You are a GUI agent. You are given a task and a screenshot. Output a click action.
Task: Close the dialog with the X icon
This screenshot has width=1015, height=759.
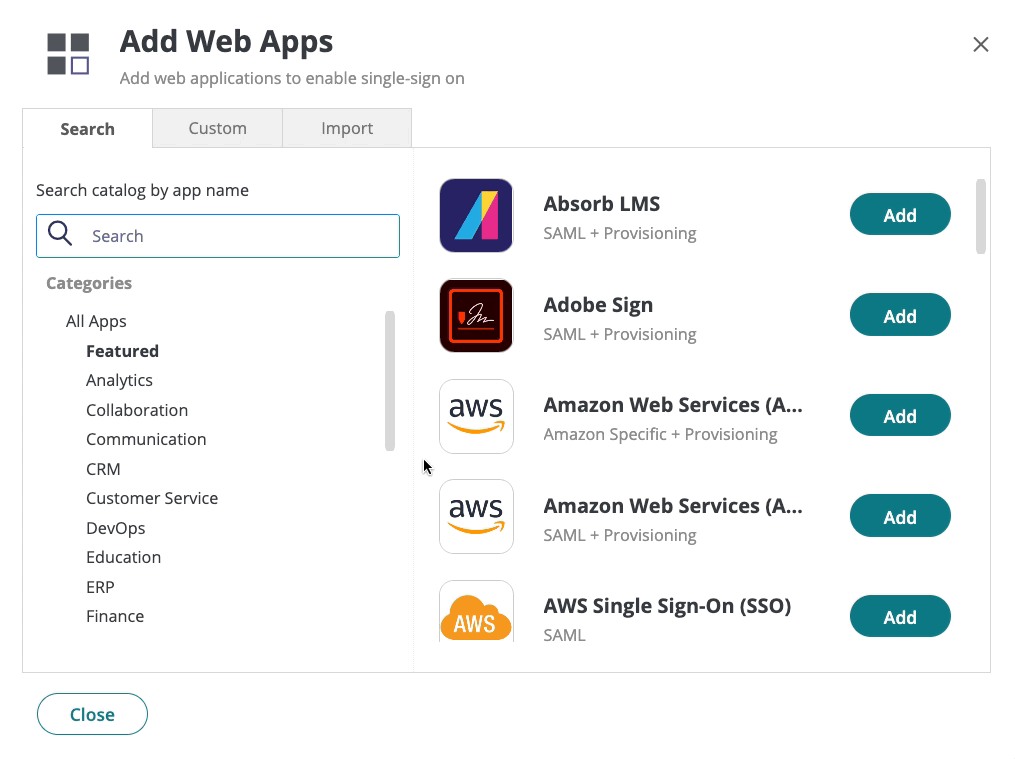981,44
